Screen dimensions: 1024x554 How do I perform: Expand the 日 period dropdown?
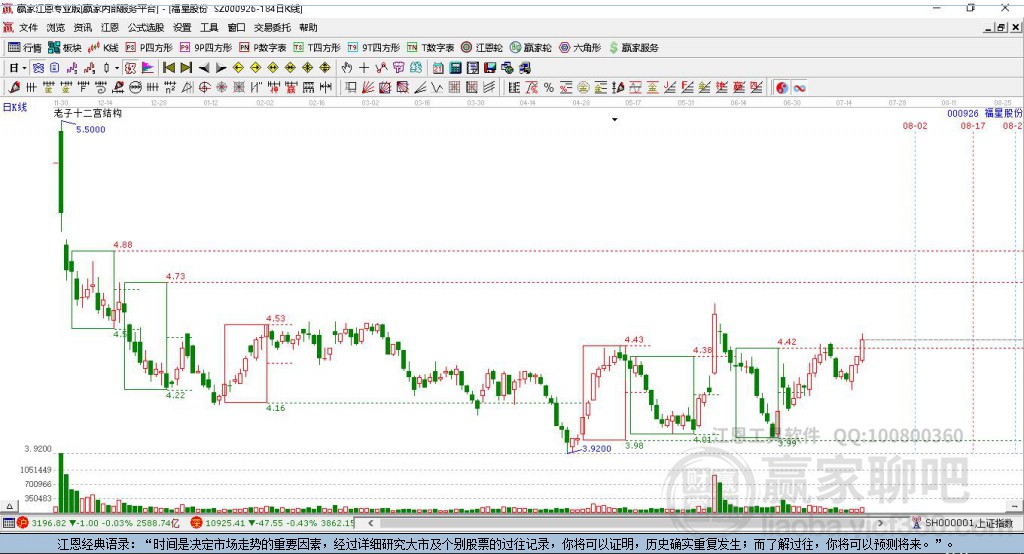pyautogui.click(x=24, y=68)
